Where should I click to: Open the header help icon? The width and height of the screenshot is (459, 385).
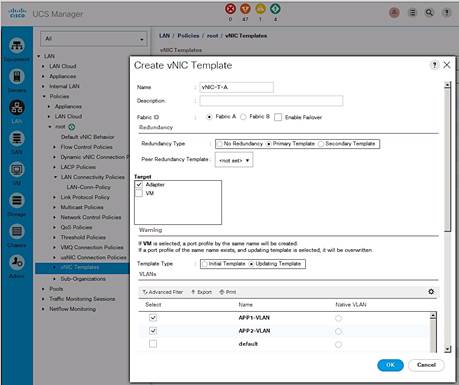click(446, 13)
